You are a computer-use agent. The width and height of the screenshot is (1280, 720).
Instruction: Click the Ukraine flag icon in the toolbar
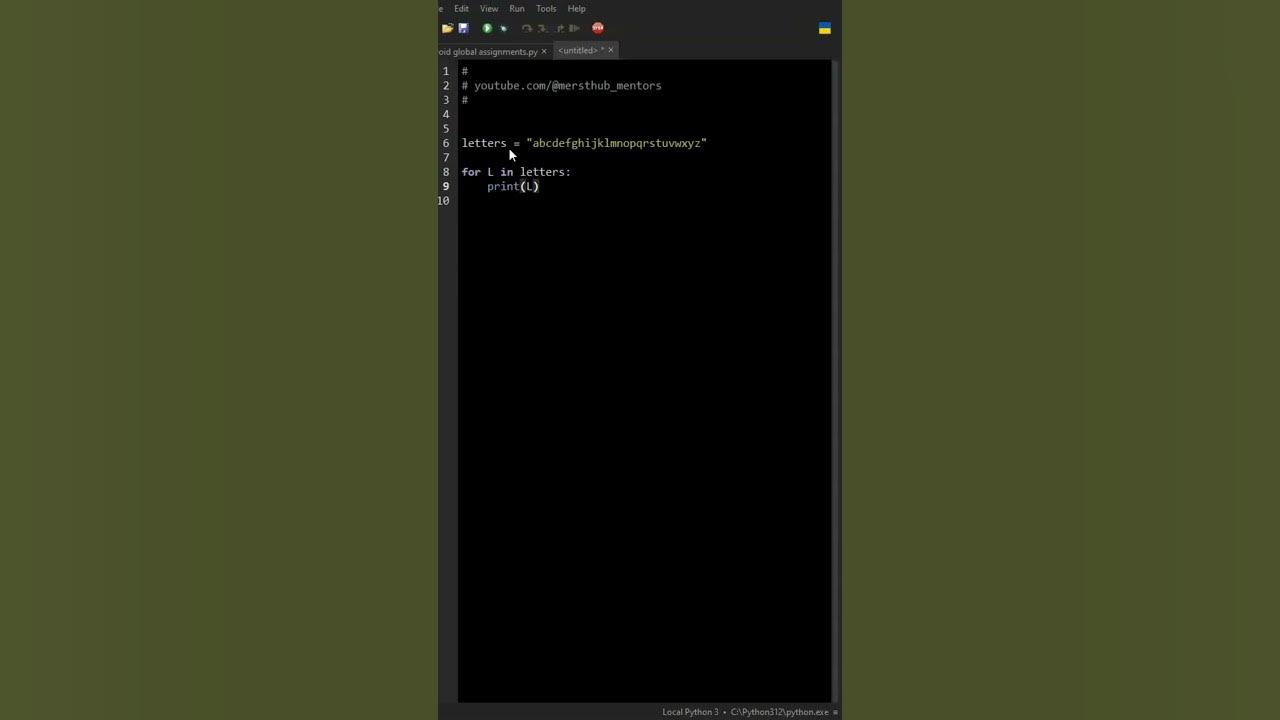[x=825, y=28]
